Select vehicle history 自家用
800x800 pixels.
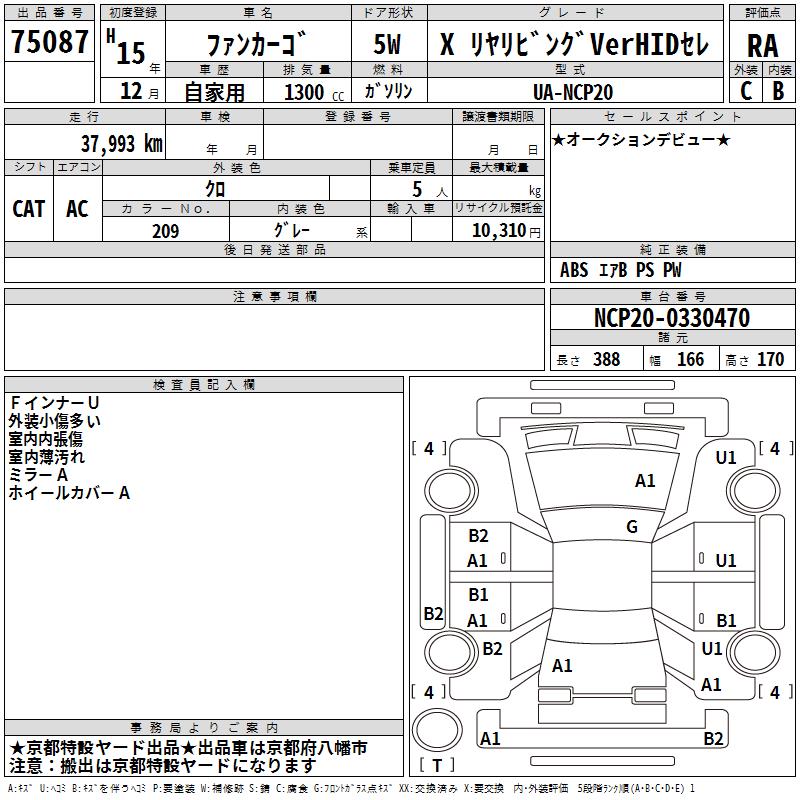214,92
